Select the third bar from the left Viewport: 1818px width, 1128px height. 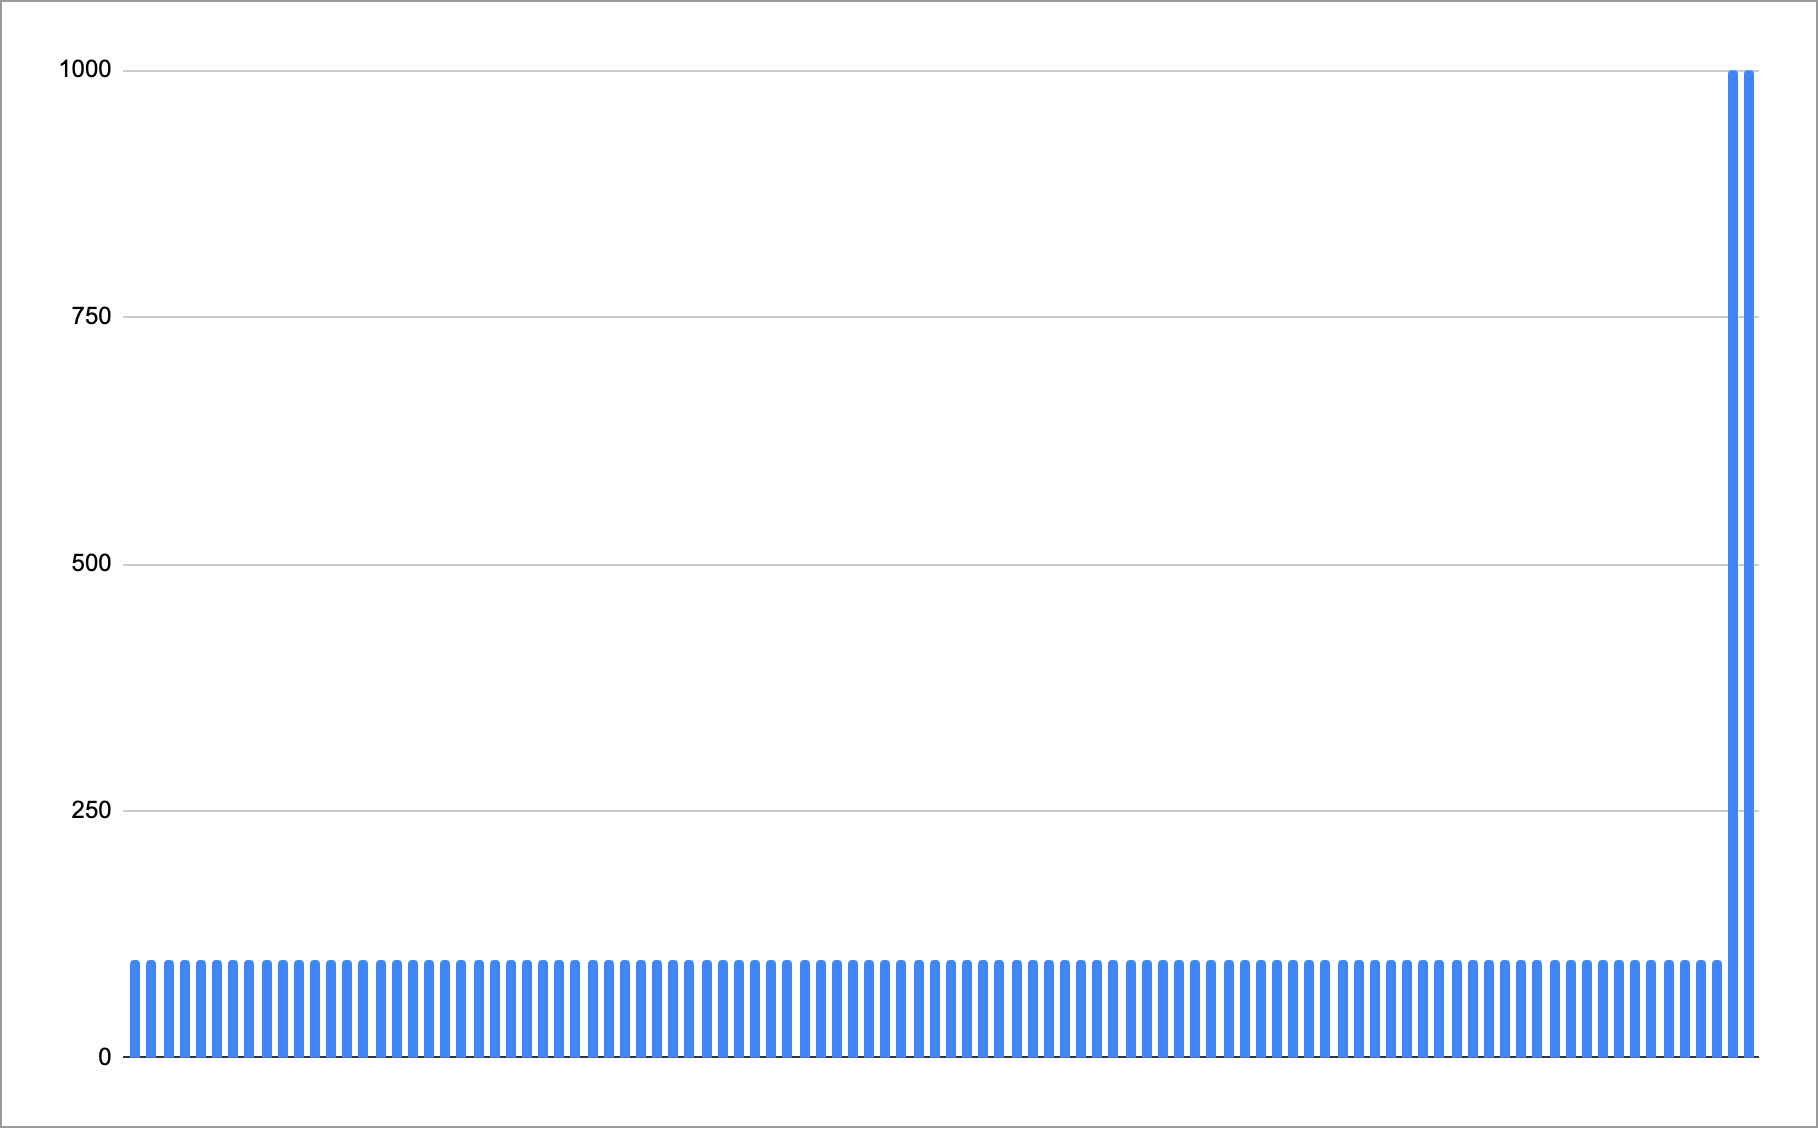pyautogui.click(x=168, y=1008)
